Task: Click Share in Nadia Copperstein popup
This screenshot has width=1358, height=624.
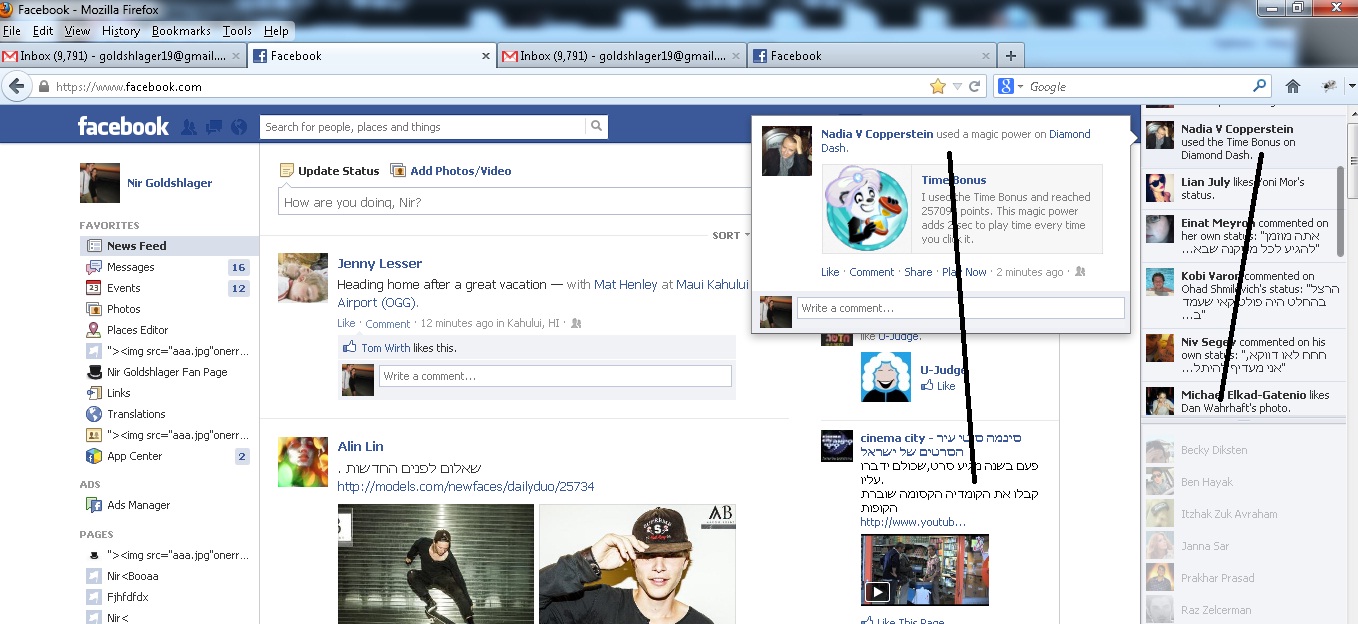Action: pyautogui.click(x=918, y=272)
